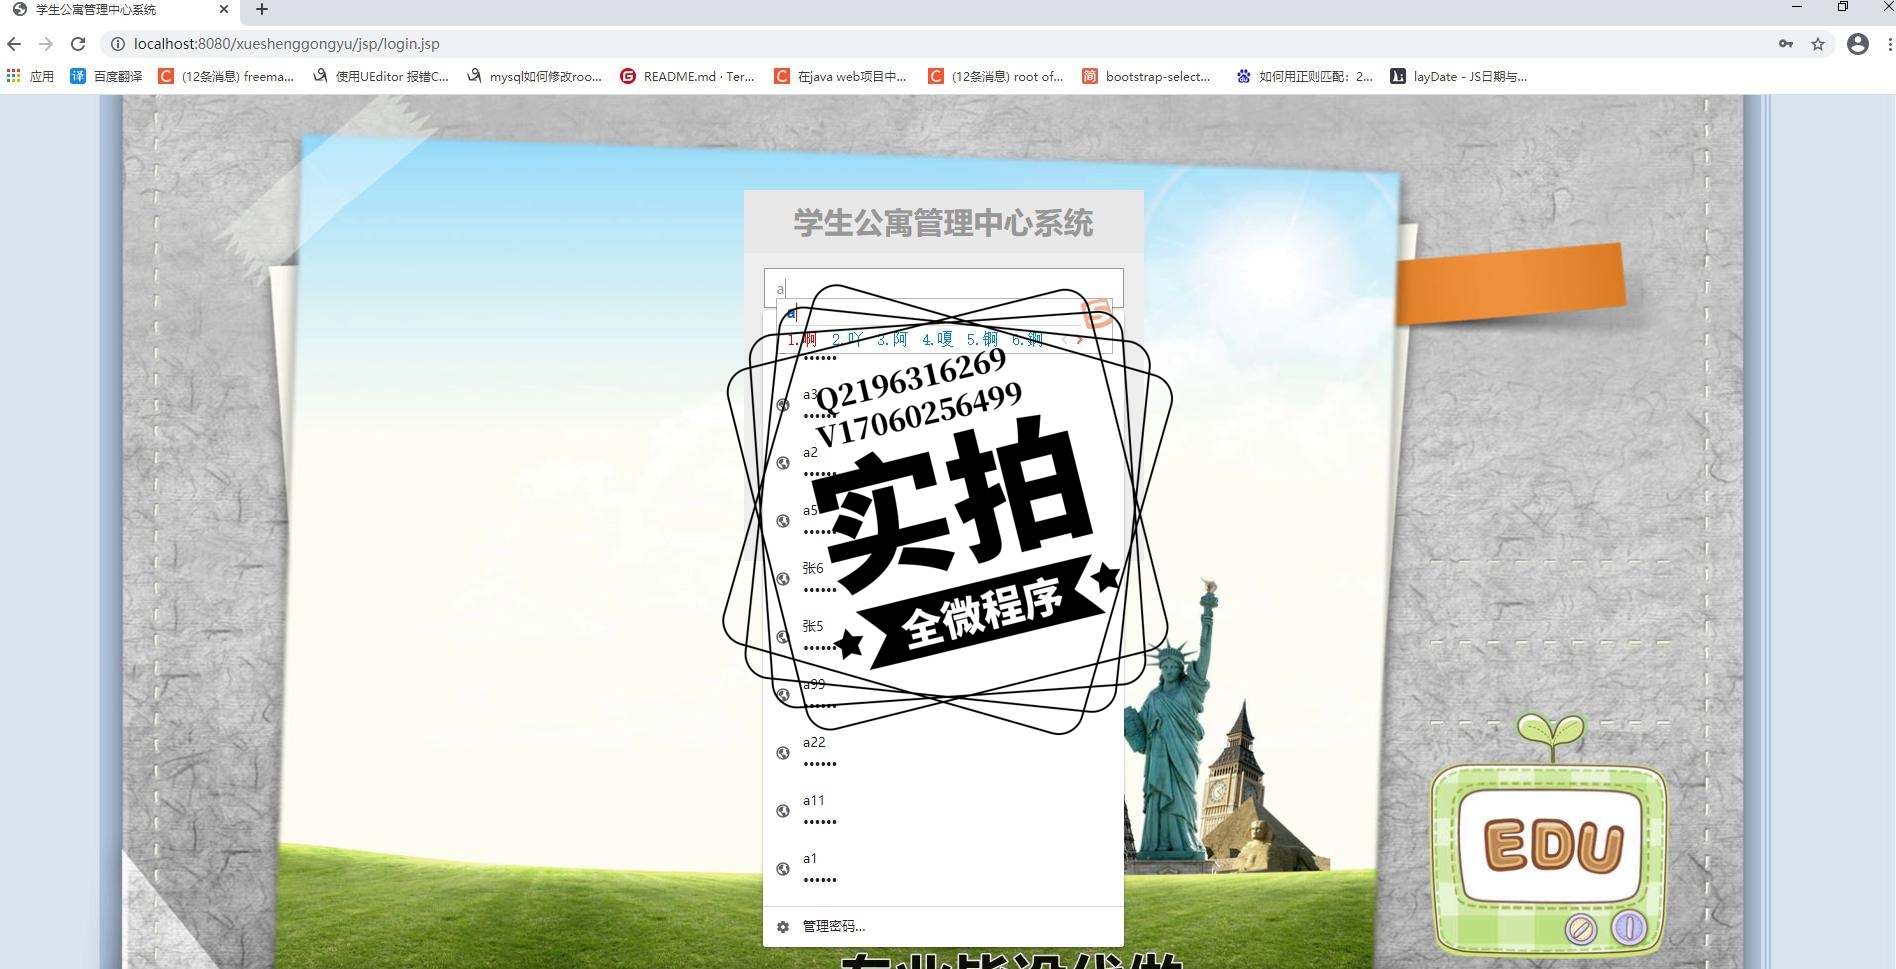
Task: Choose saved account 张6
Action: click(943, 579)
